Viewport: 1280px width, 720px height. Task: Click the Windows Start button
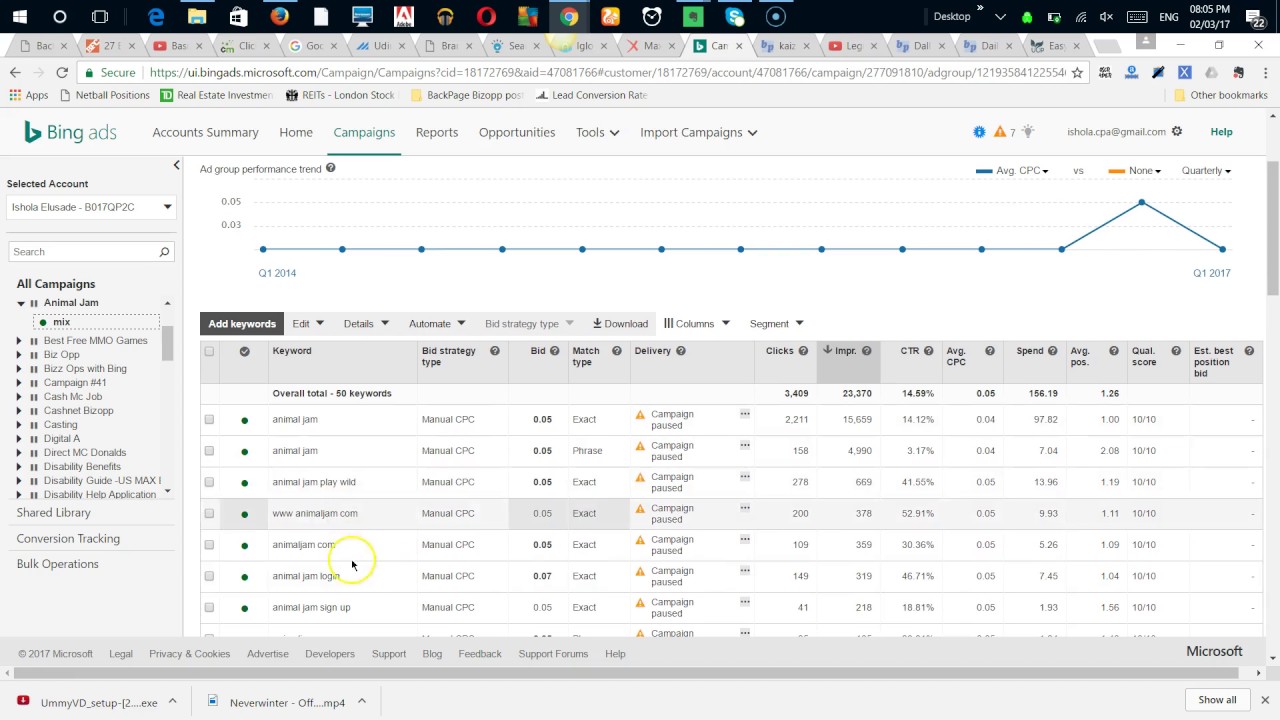[x=19, y=17]
